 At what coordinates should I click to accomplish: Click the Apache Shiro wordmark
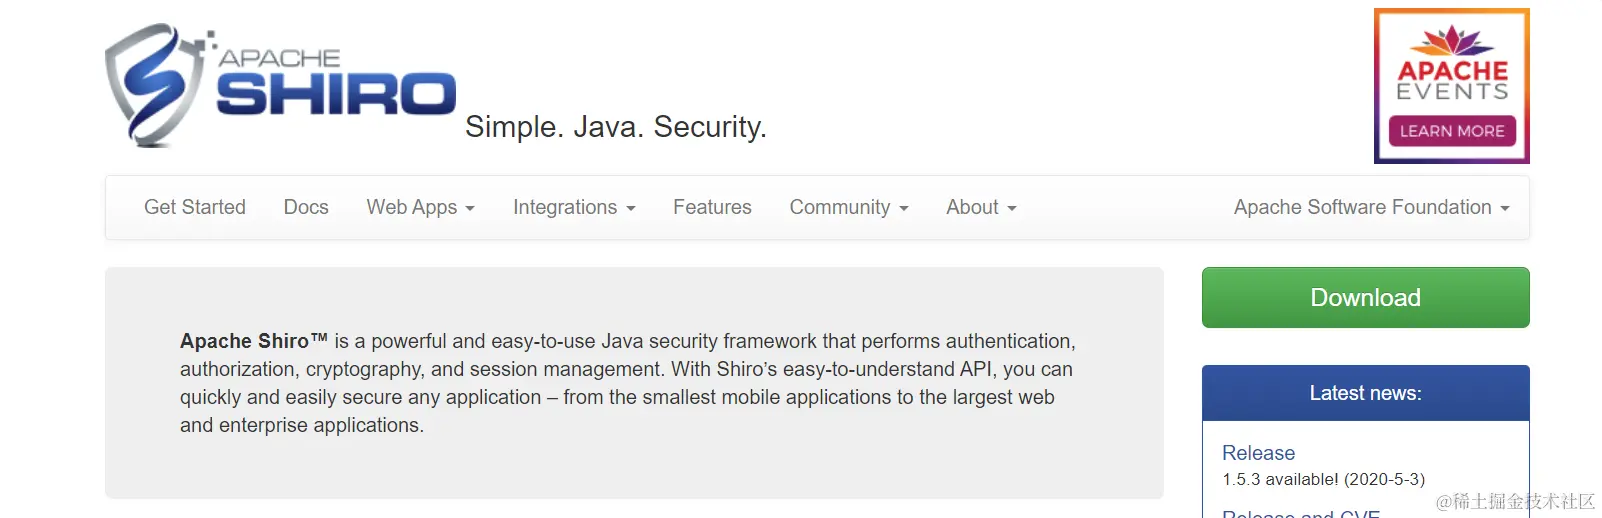335,85
